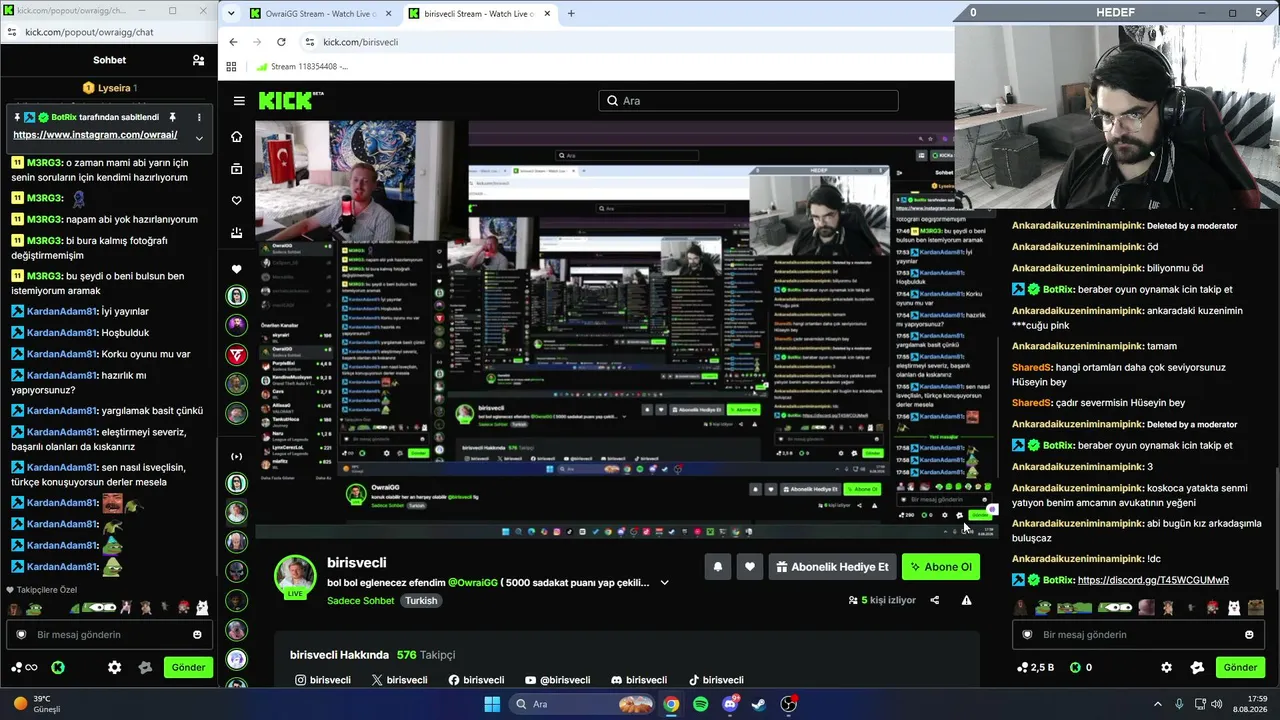The width and height of the screenshot is (1280, 720).
Task: Go to Kick home via sidebar house icon
Action: click(236, 136)
